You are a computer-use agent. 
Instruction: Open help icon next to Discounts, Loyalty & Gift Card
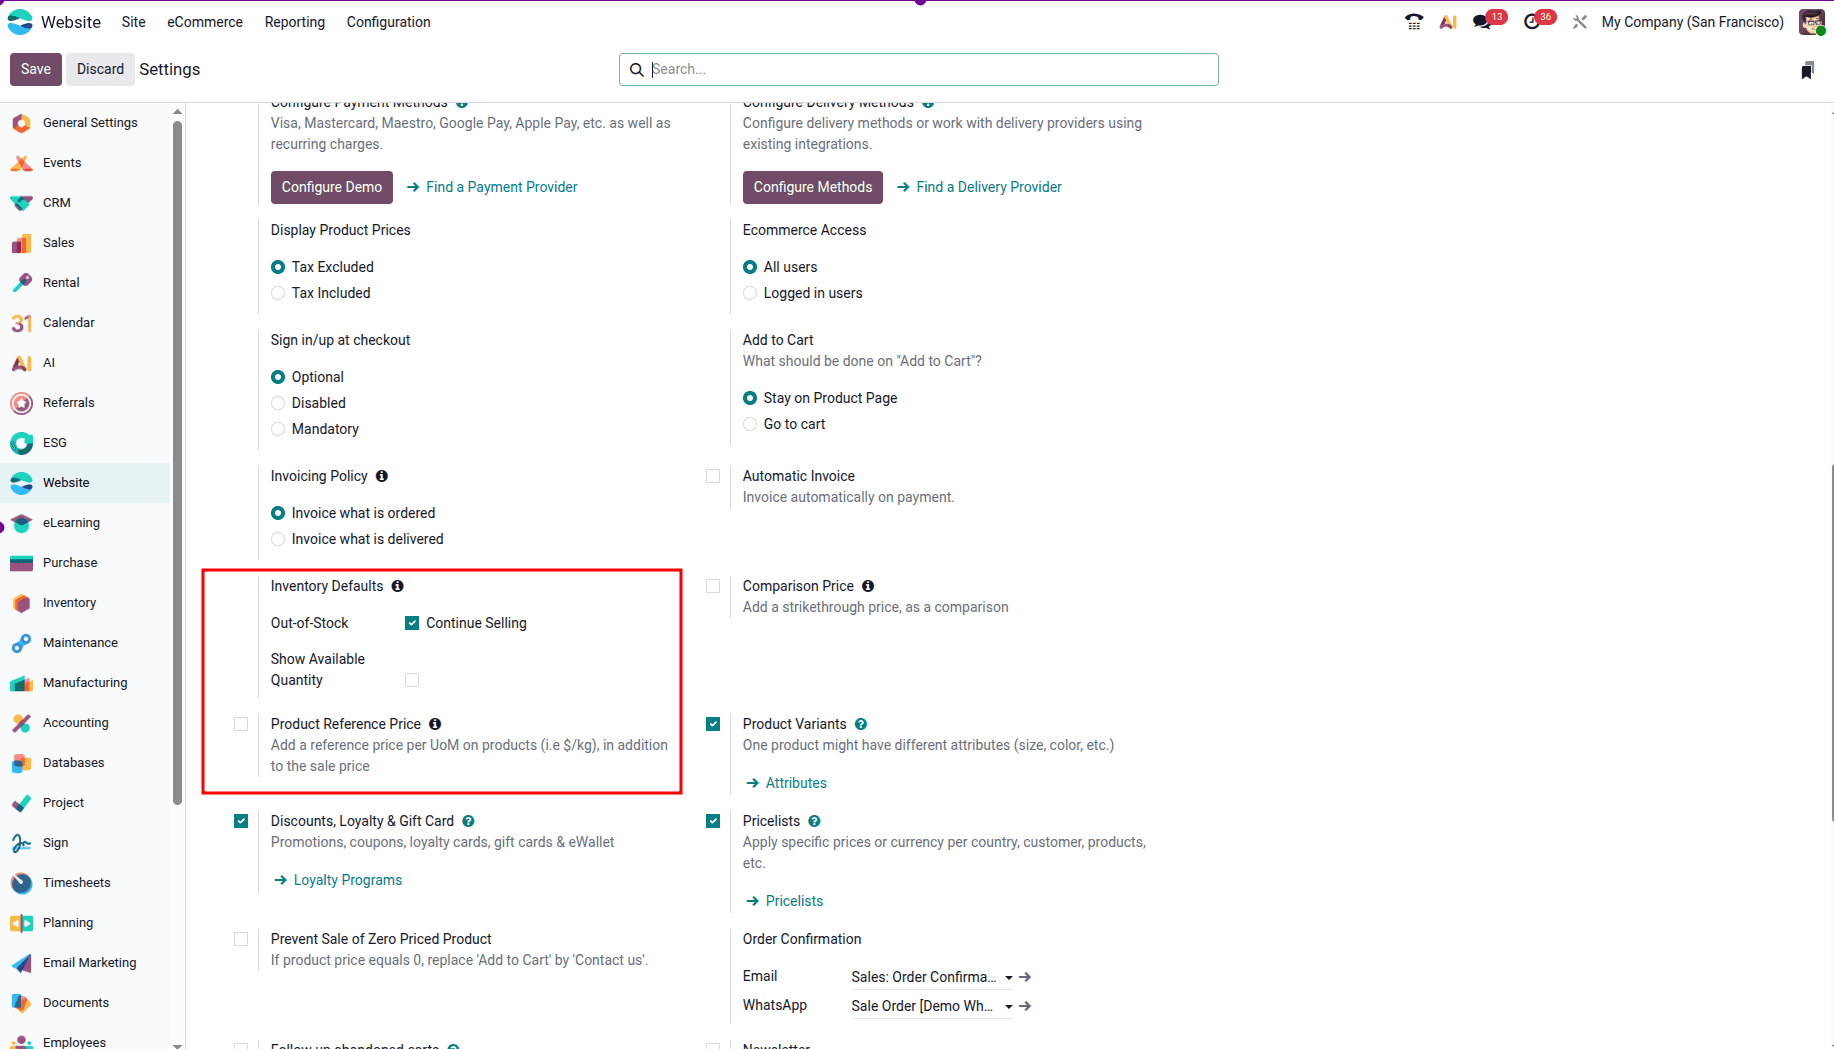468,821
